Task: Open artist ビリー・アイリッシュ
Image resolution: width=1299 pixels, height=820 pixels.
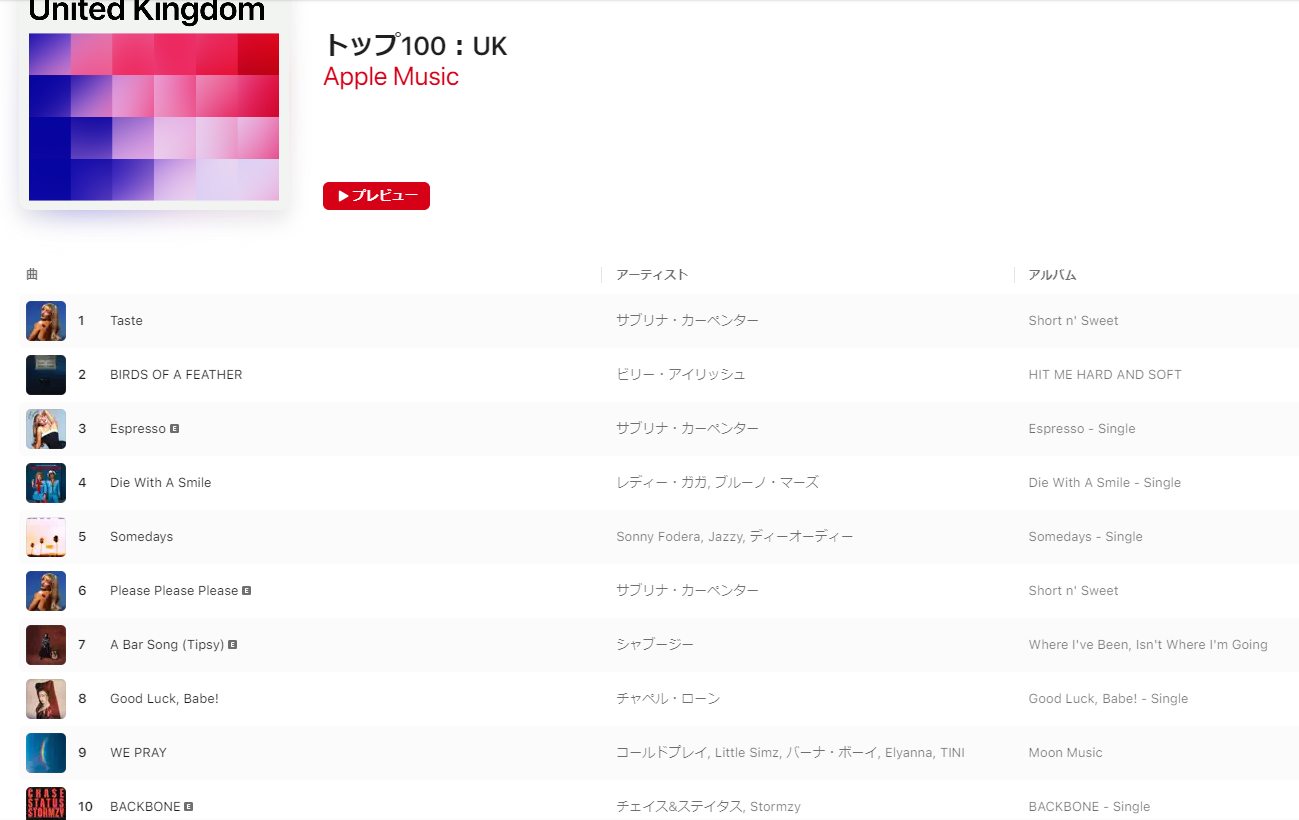Action: coord(681,375)
